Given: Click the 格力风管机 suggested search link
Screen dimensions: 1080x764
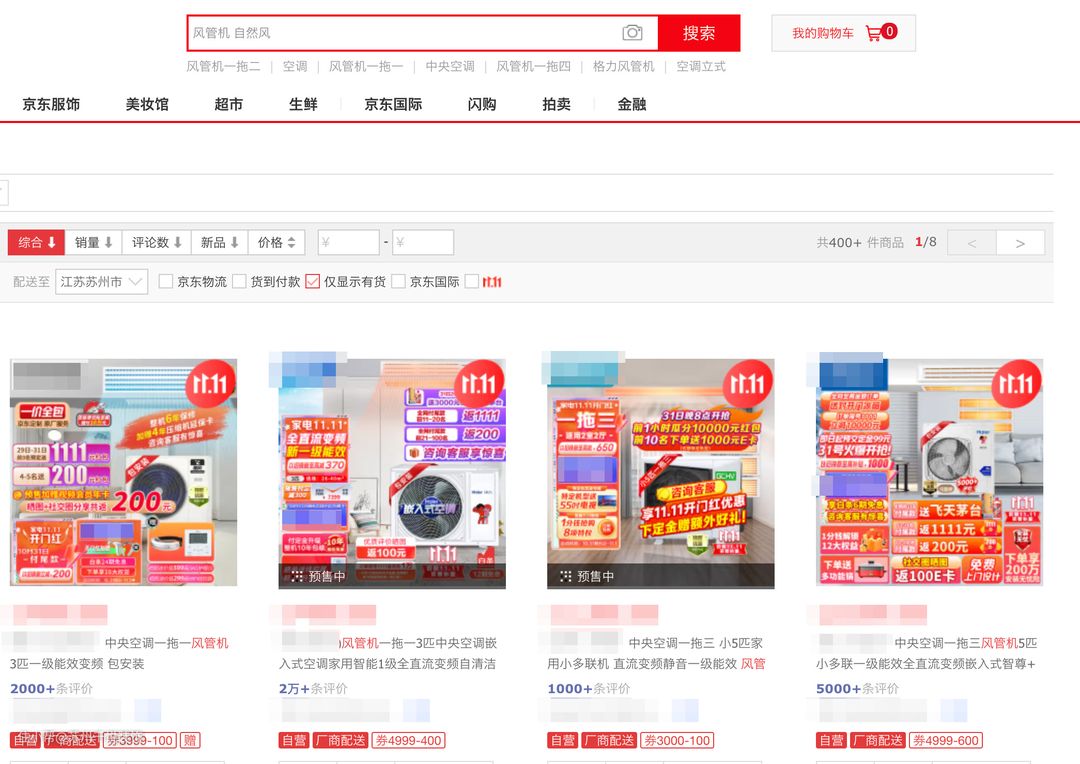Looking at the screenshot, I should tap(623, 66).
